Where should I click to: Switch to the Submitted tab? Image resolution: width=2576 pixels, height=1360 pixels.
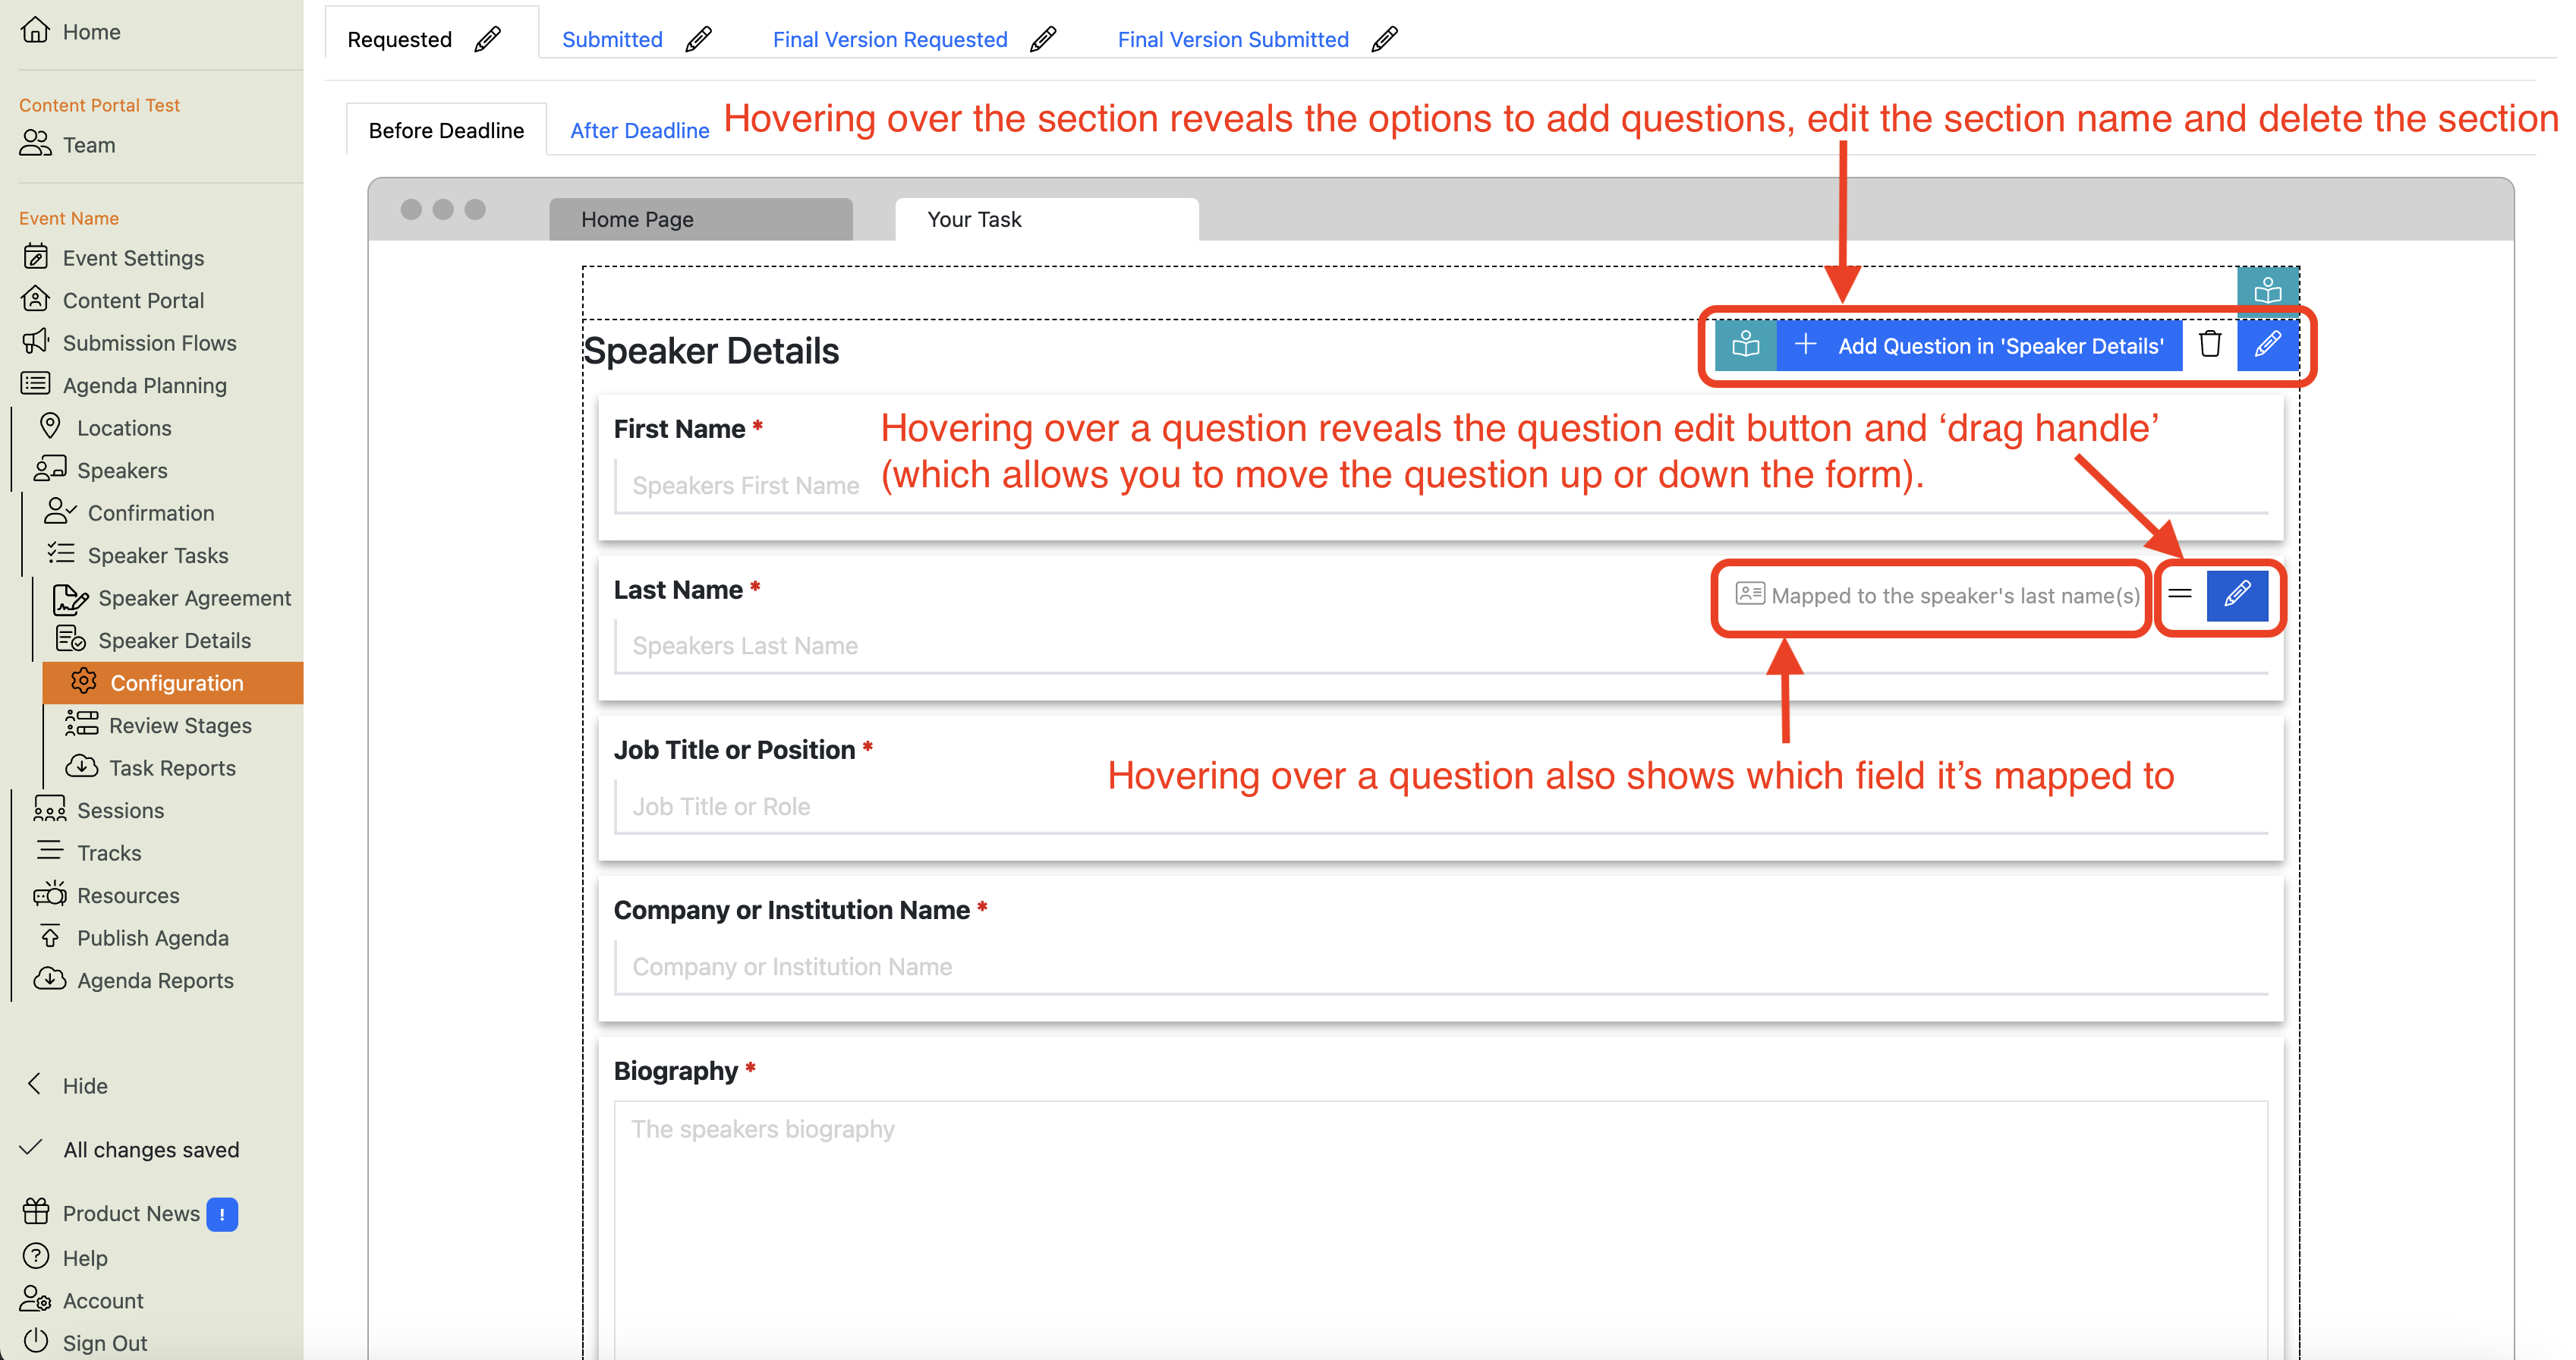[612, 39]
